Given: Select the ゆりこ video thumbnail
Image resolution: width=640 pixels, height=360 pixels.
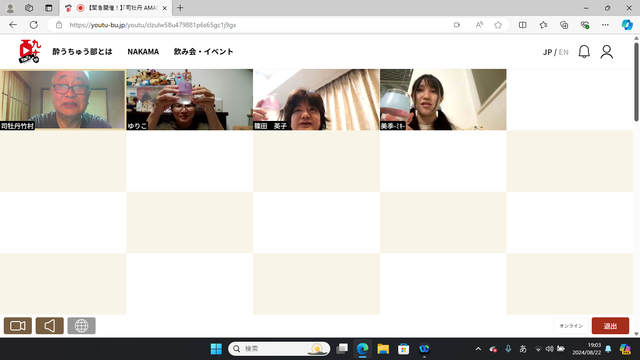Looking at the screenshot, I should [x=189, y=100].
